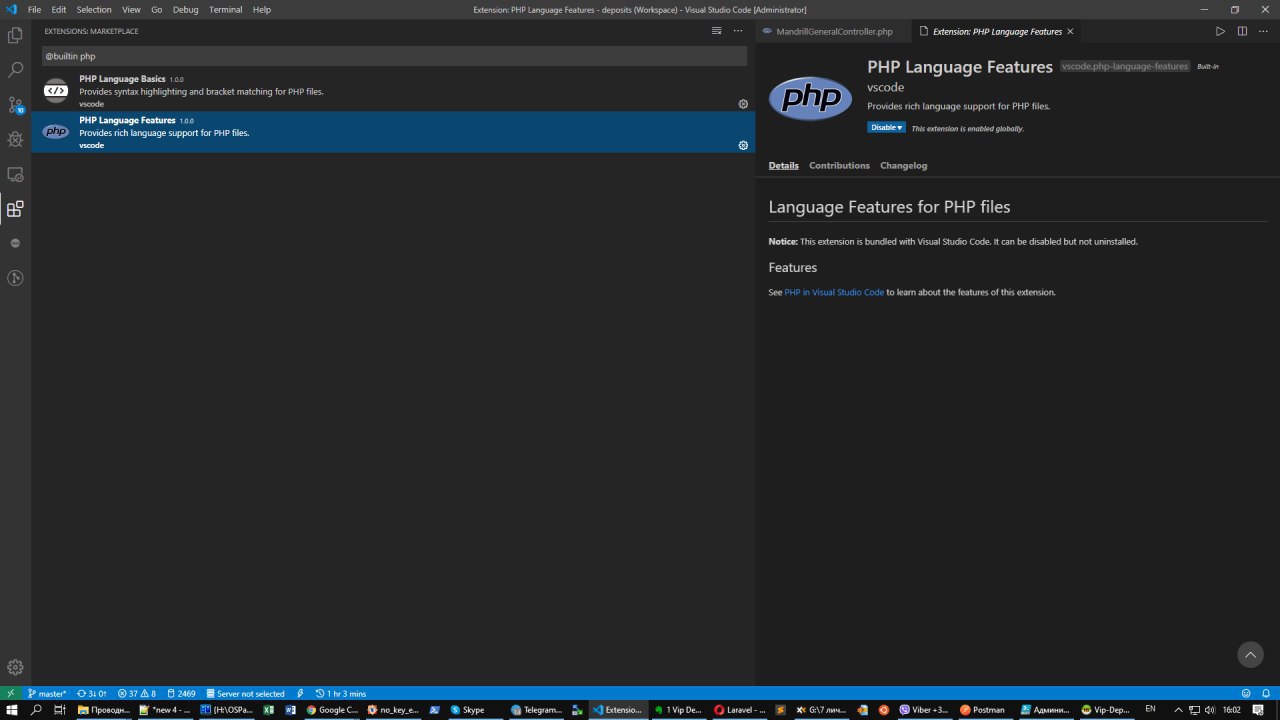Click the large PHP extension logo

810,98
